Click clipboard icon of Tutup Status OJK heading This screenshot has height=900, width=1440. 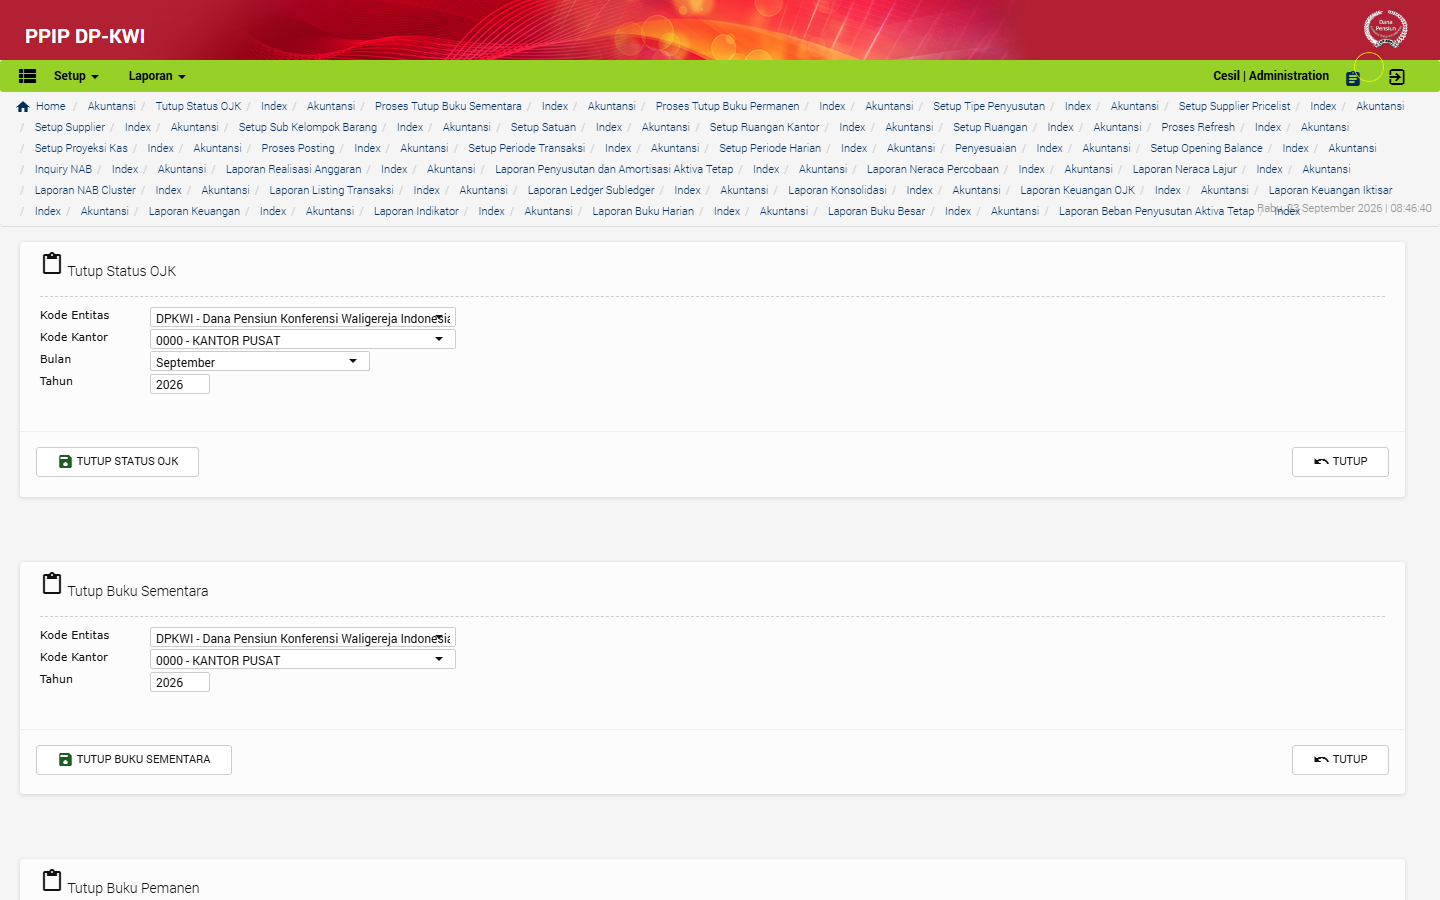[x=52, y=264]
